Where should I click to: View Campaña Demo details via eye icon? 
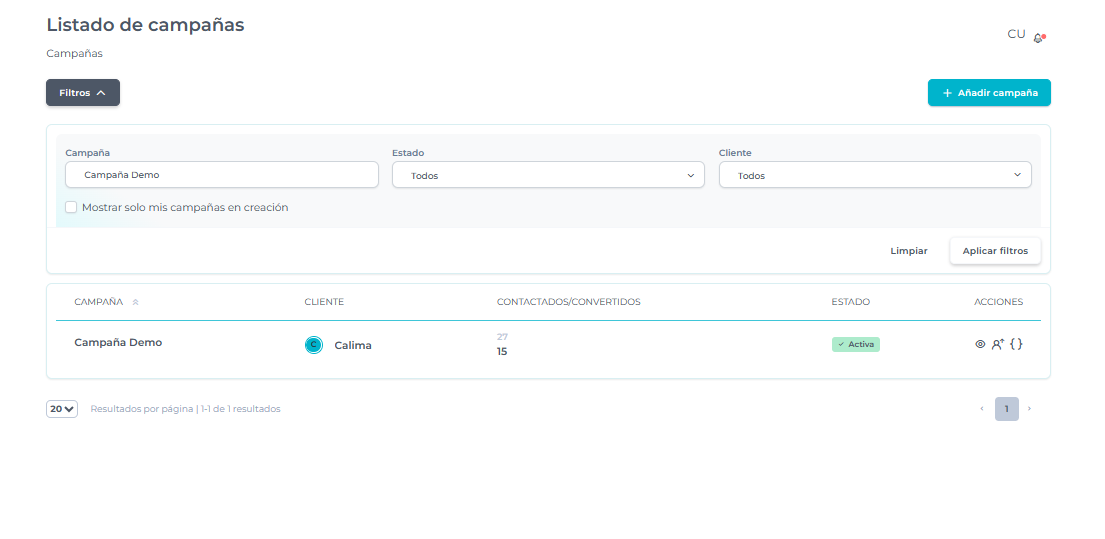pyautogui.click(x=980, y=344)
